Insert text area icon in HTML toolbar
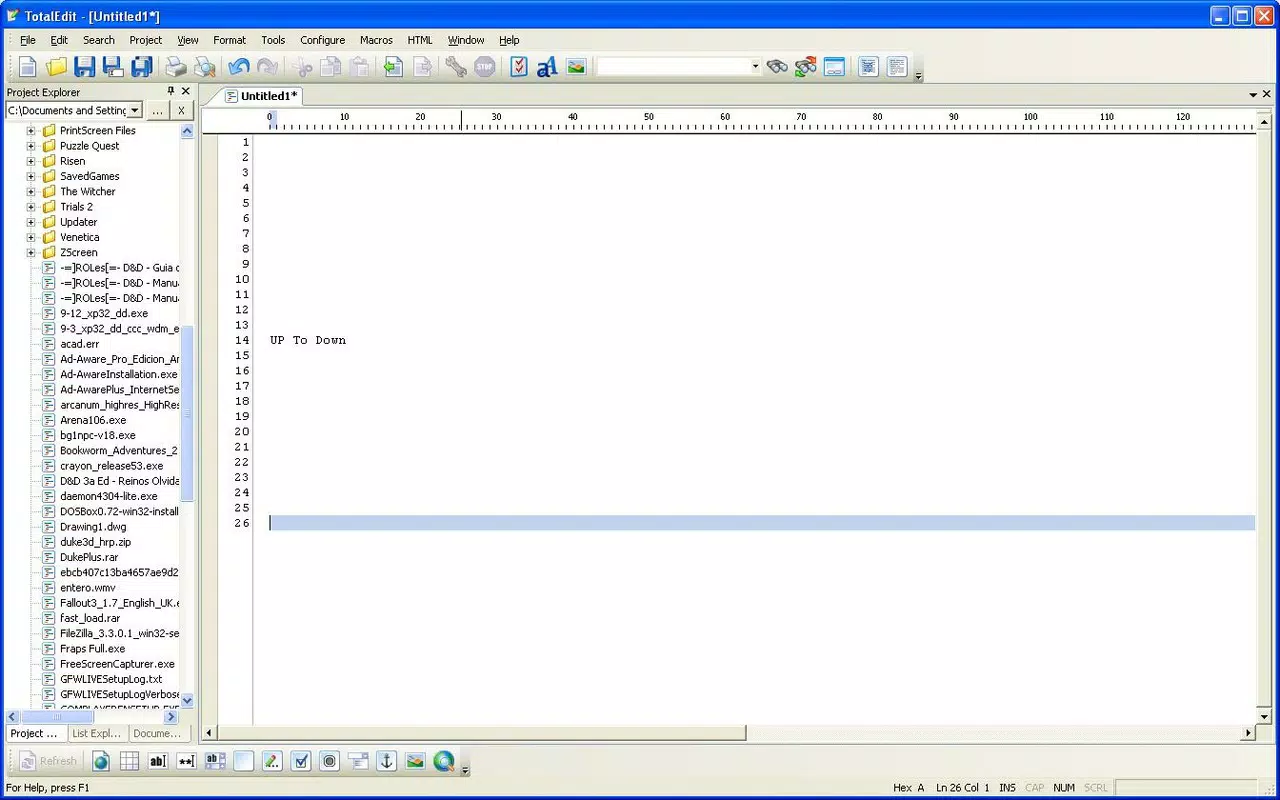1280x800 pixels. (215, 761)
